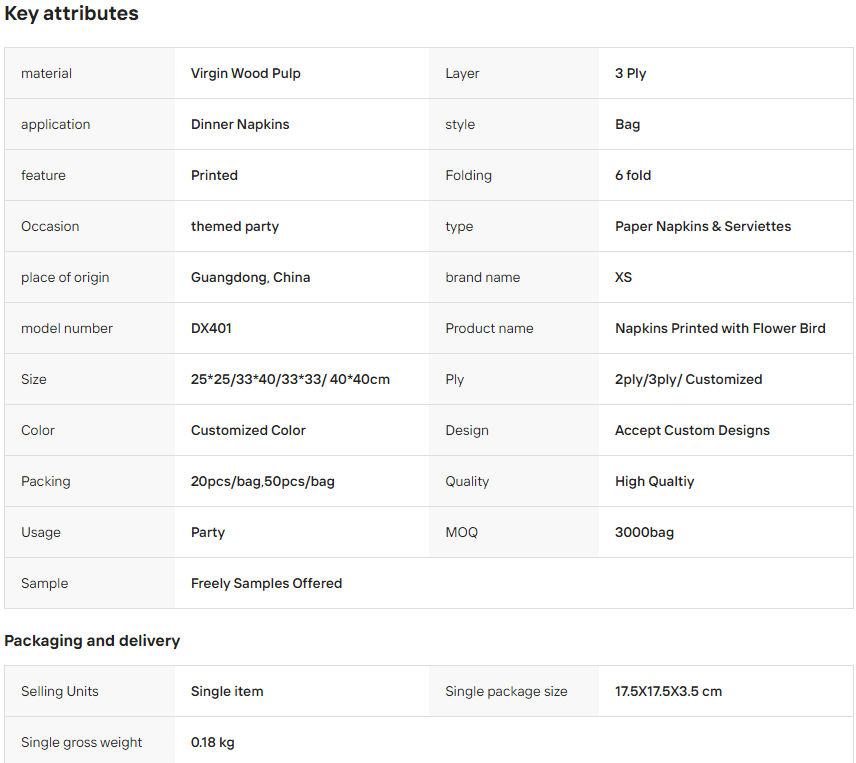Click the 6 fold Folding value
856x763 pixels.
click(633, 175)
